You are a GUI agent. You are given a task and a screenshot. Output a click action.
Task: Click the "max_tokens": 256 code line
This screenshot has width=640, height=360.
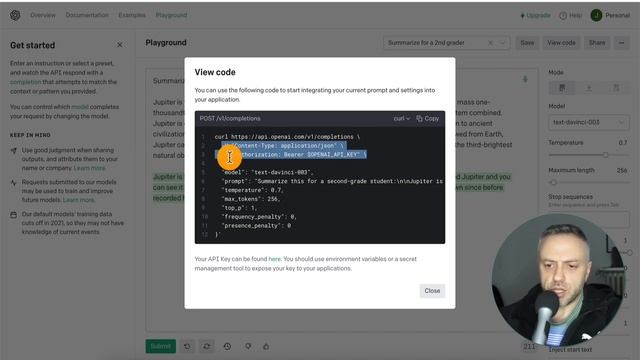coord(251,199)
